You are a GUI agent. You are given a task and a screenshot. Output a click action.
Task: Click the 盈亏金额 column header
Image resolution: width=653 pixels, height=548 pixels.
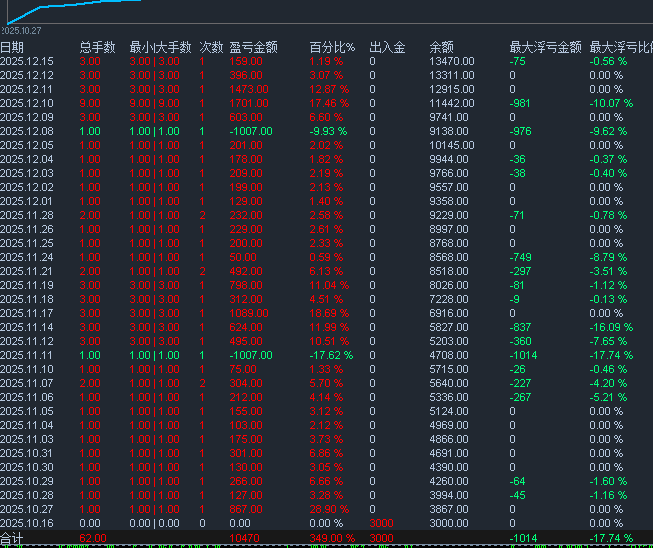(x=253, y=47)
